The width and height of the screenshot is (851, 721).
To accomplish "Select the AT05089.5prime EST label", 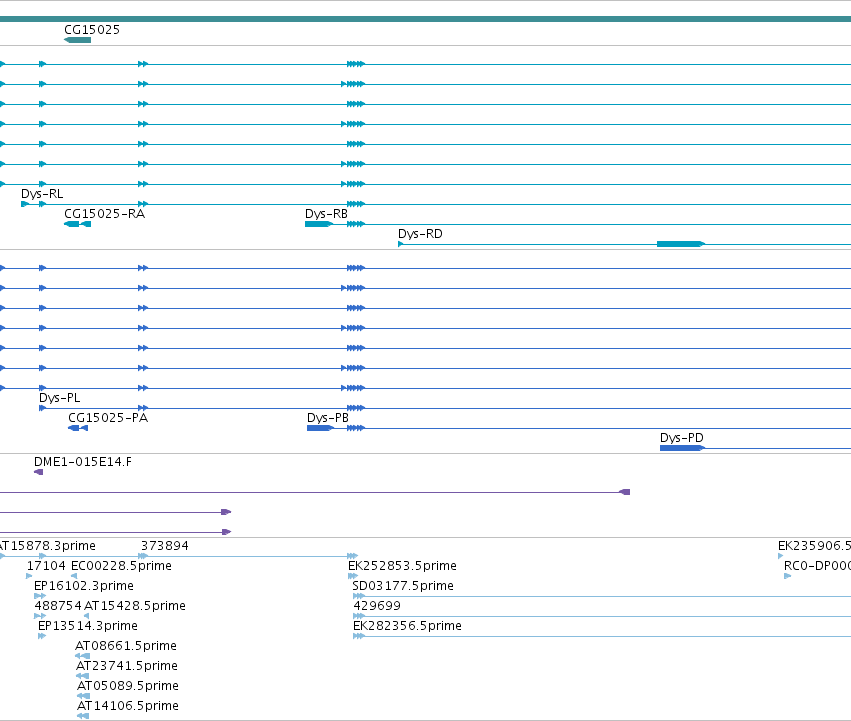I will coord(128,686).
